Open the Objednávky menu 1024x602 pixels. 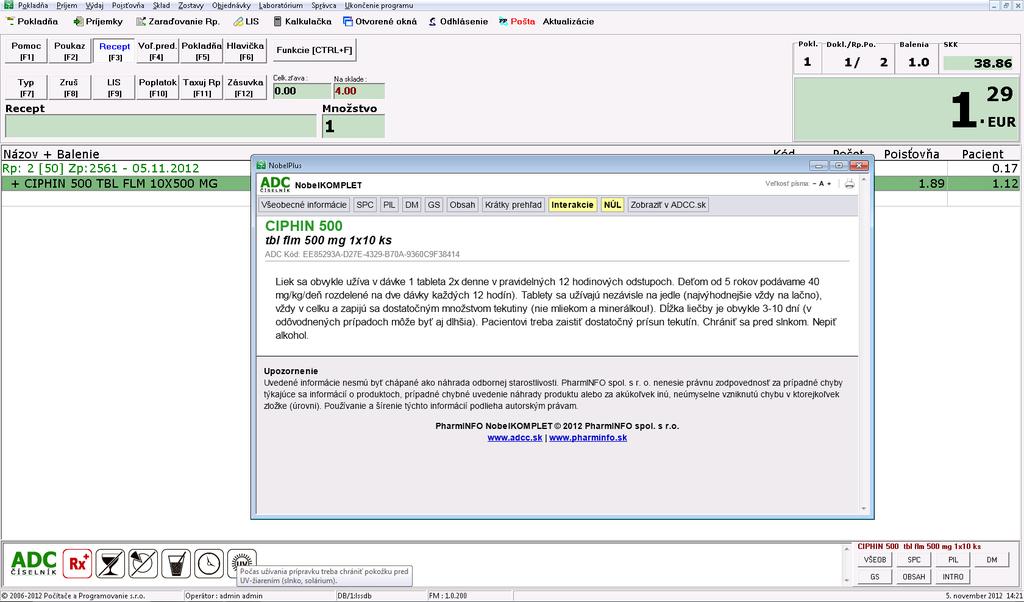pyautogui.click(x=231, y=5)
